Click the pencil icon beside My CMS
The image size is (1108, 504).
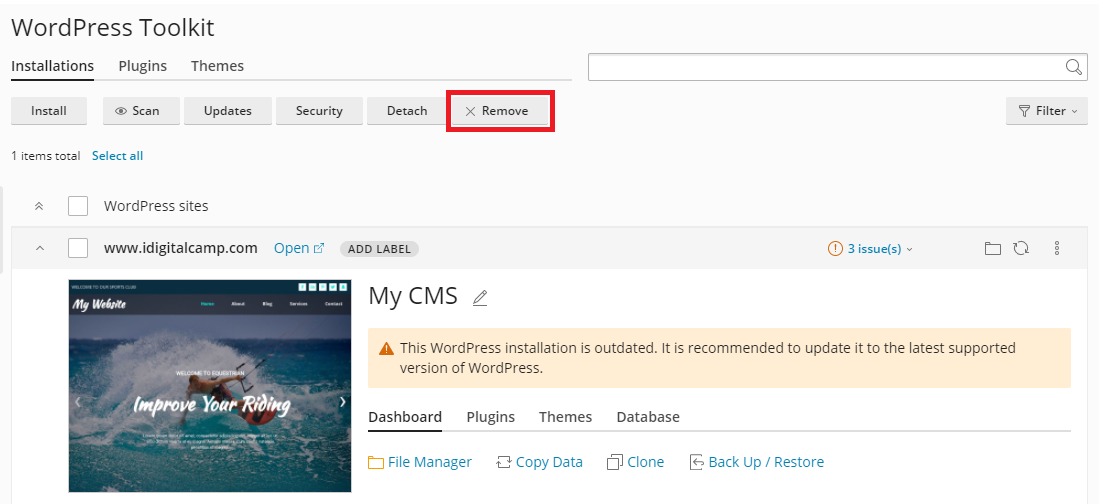[480, 298]
